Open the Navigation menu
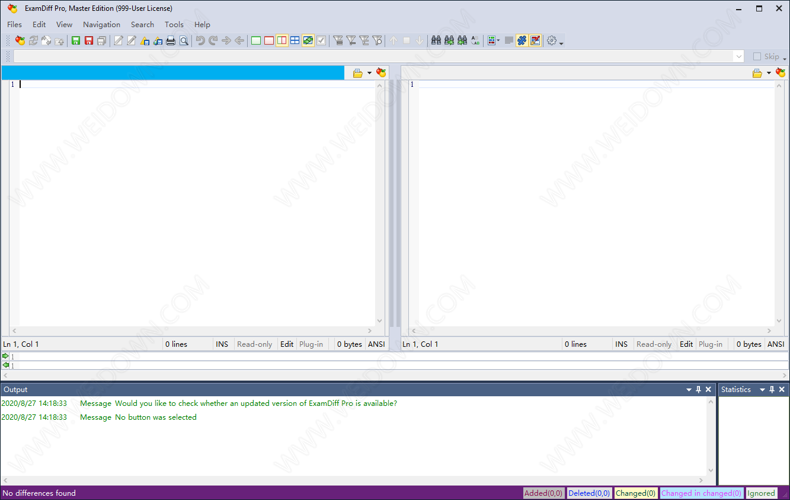This screenshot has height=500, width=790. [101, 24]
